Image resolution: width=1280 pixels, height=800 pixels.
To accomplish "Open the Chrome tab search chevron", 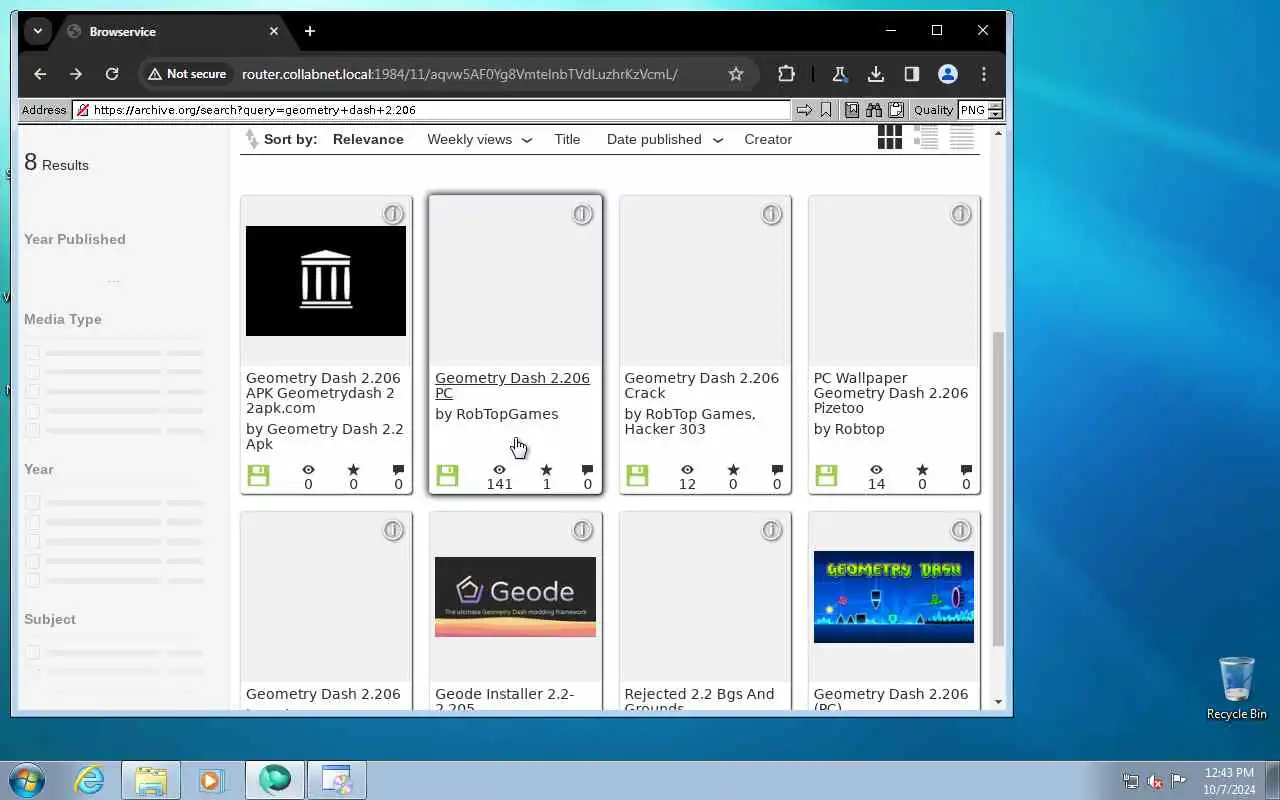I will pos(37,31).
